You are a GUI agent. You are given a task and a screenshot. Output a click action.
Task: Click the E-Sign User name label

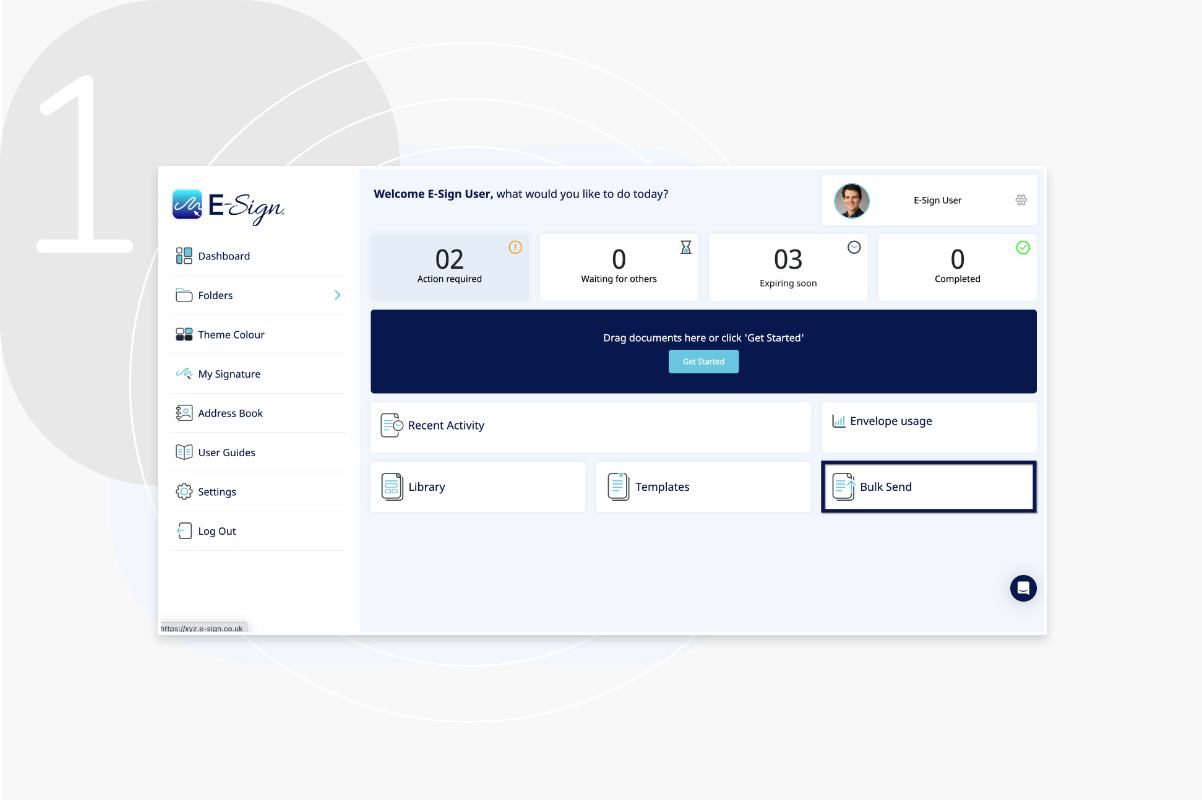point(938,200)
